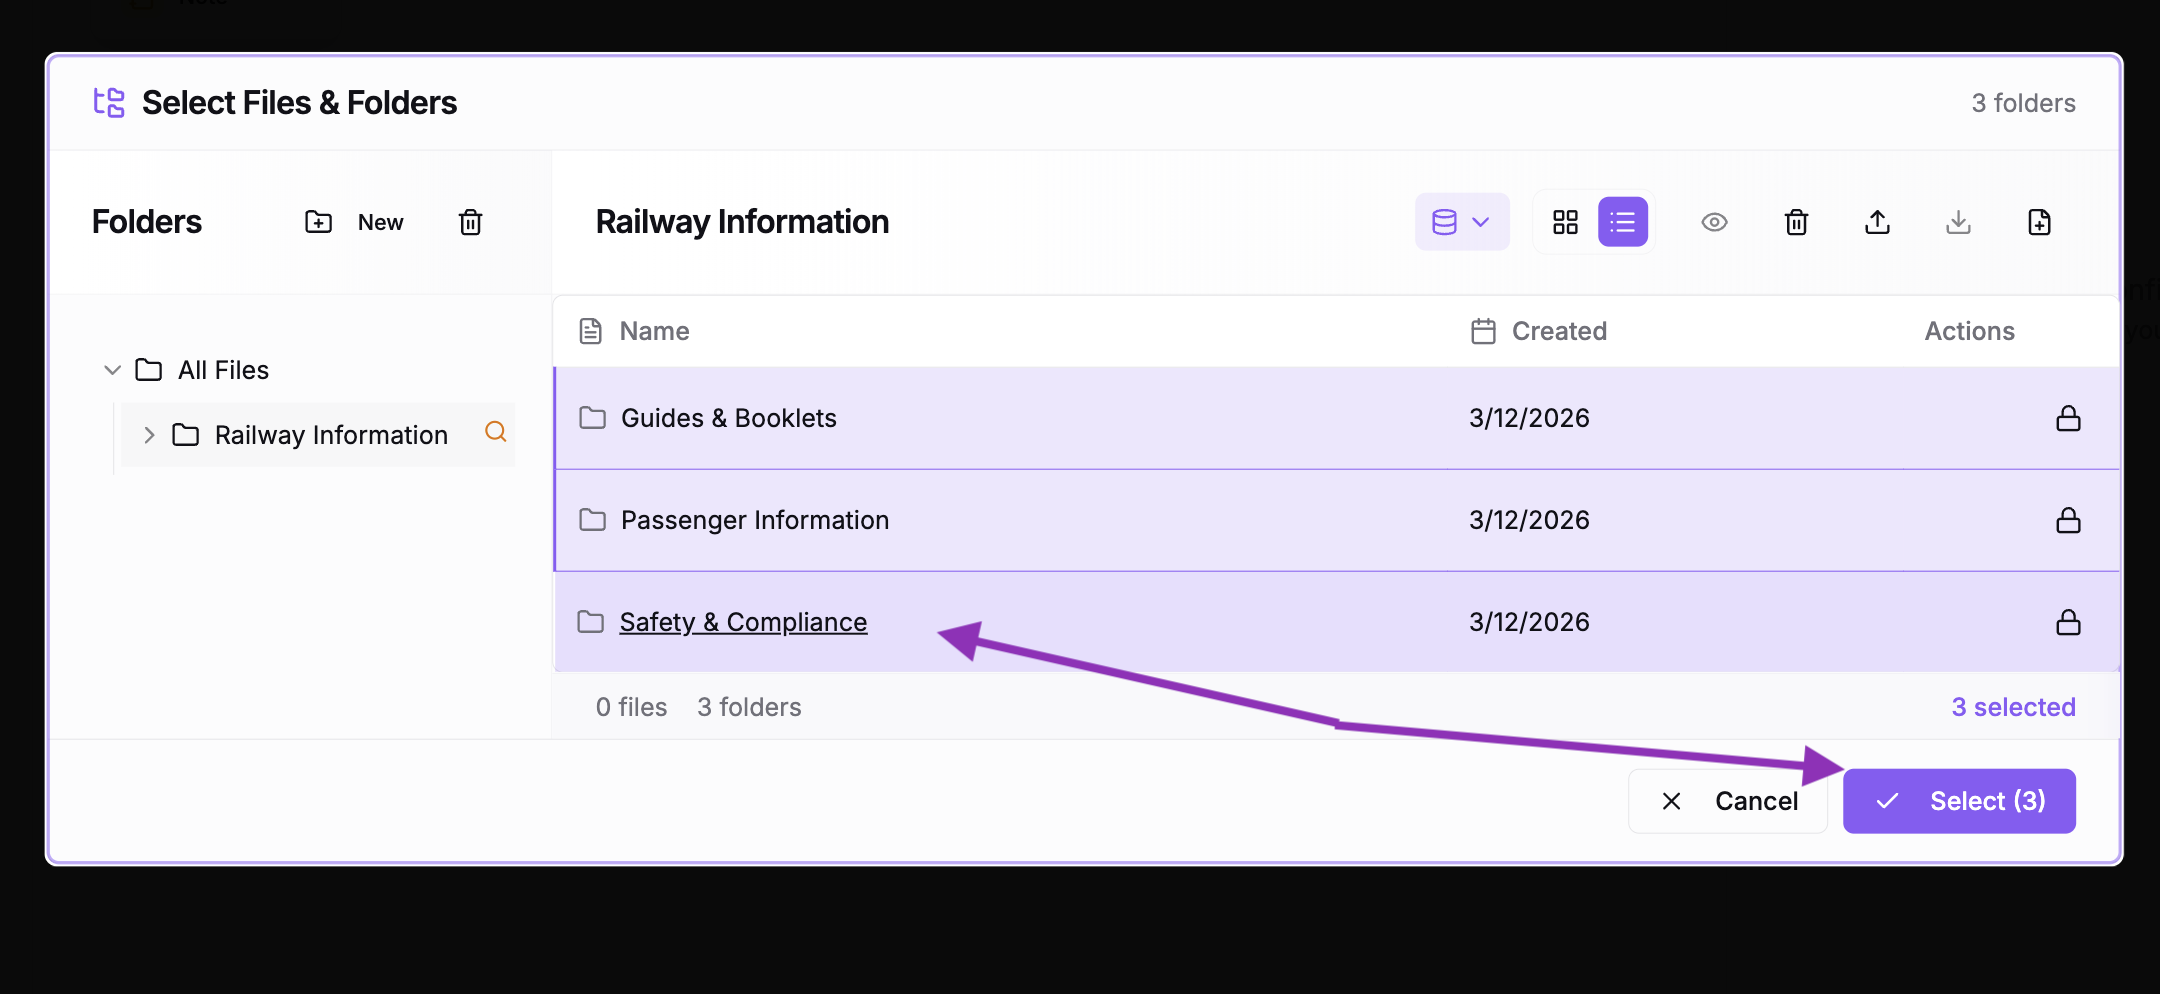The image size is (2160, 994).
Task: Sort by the Name column header
Action: click(x=654, y=331)
